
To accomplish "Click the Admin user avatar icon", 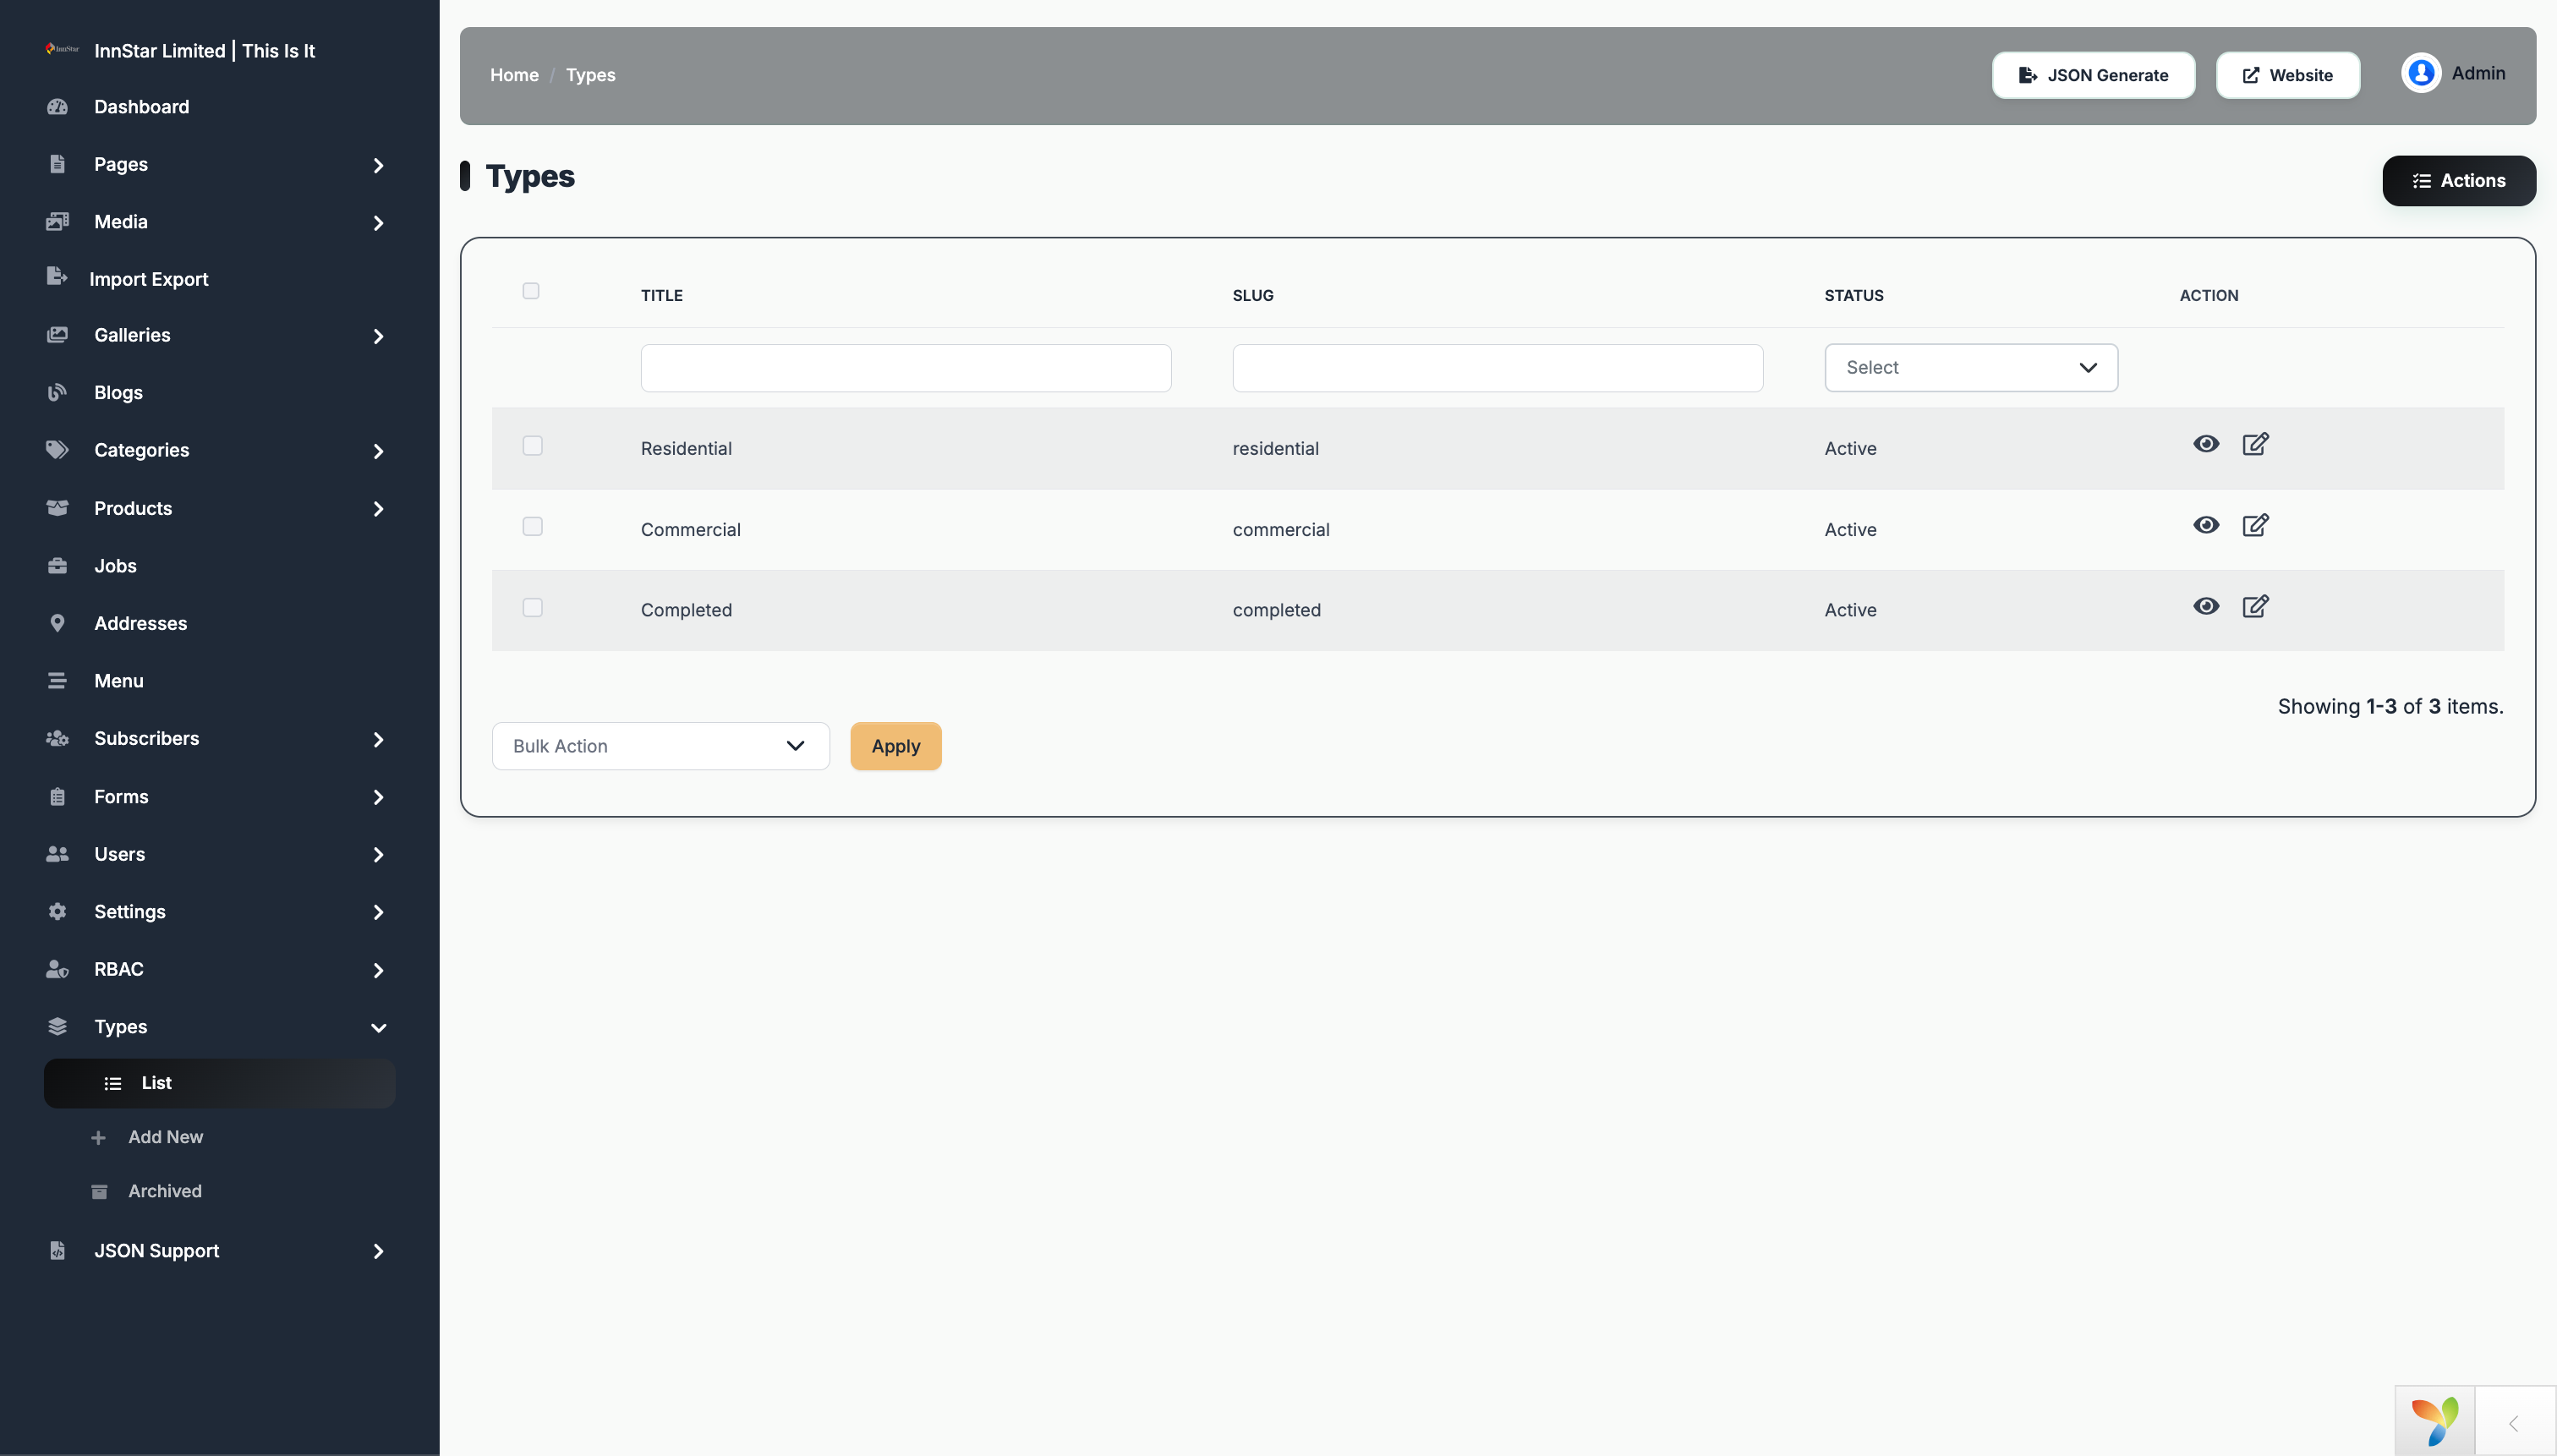I will [2421, 73].
